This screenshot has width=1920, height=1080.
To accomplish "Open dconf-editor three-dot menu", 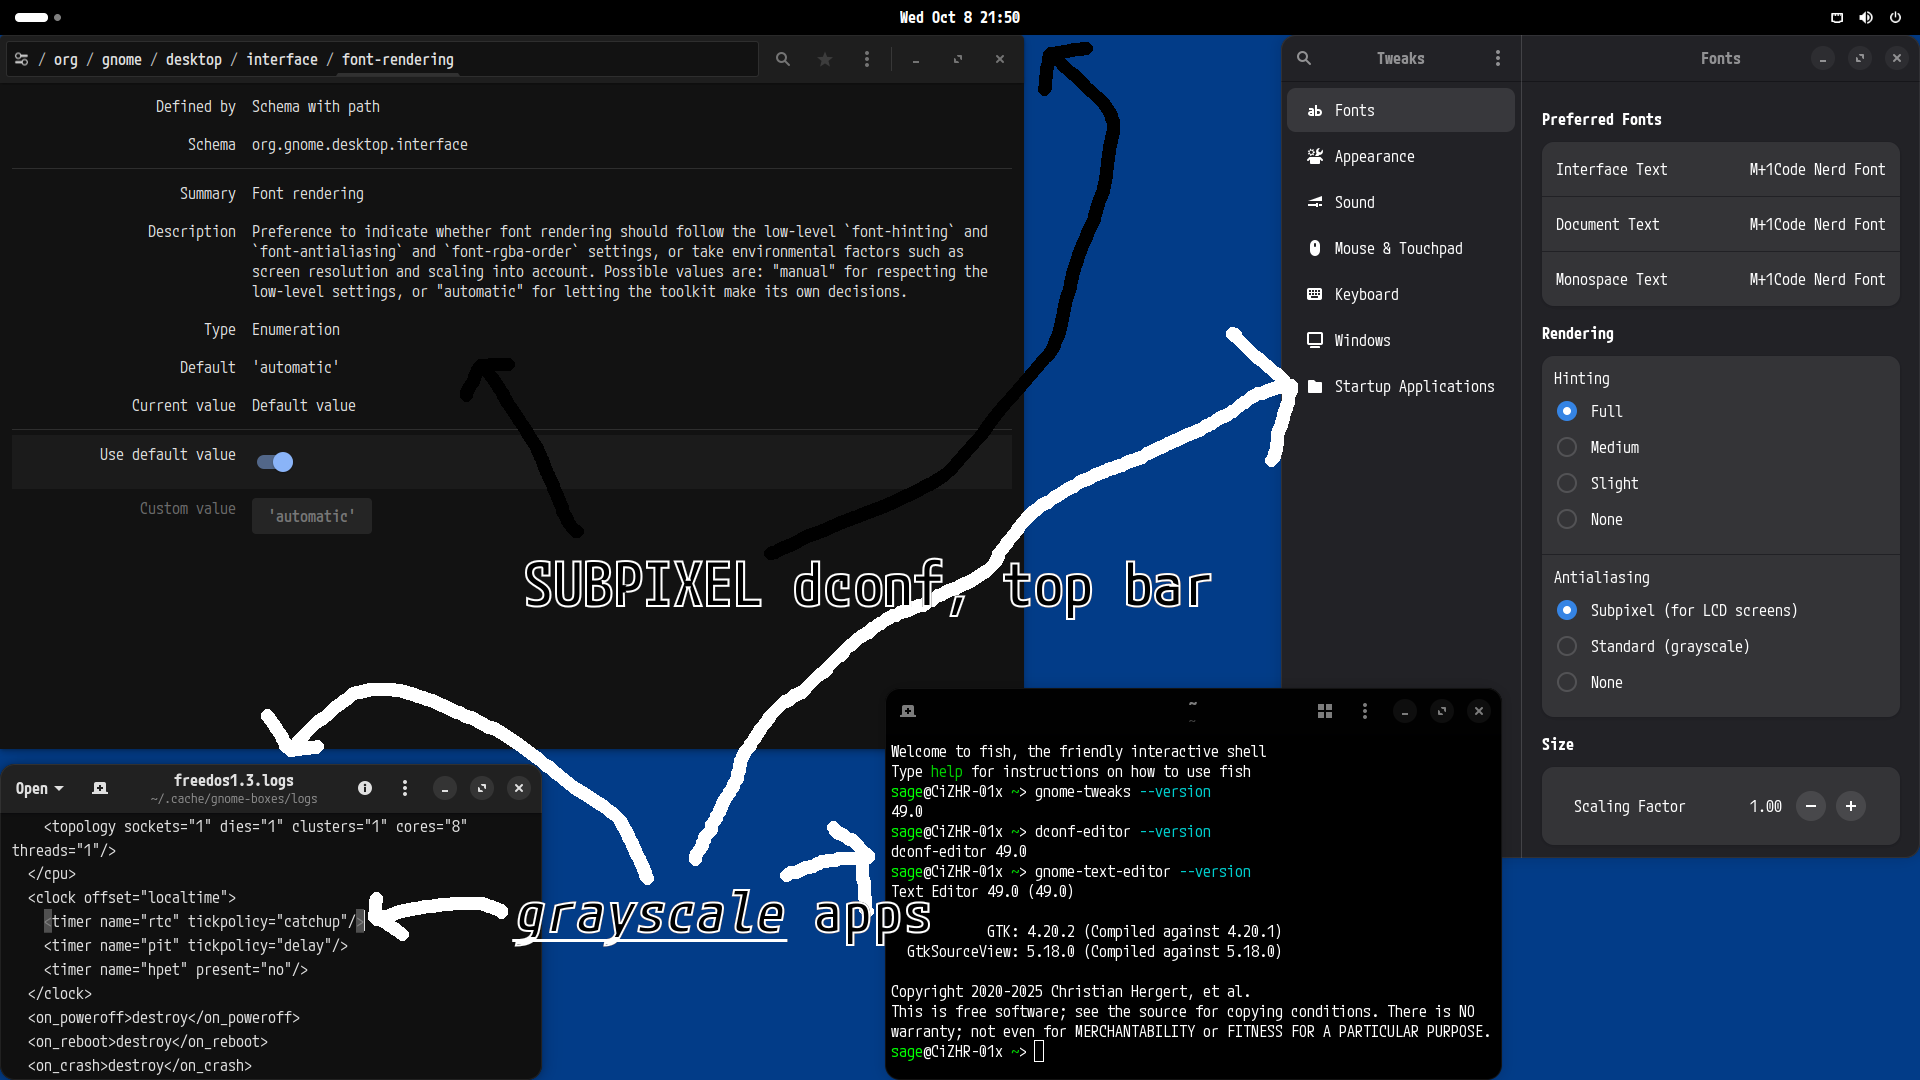I will 867,60.
